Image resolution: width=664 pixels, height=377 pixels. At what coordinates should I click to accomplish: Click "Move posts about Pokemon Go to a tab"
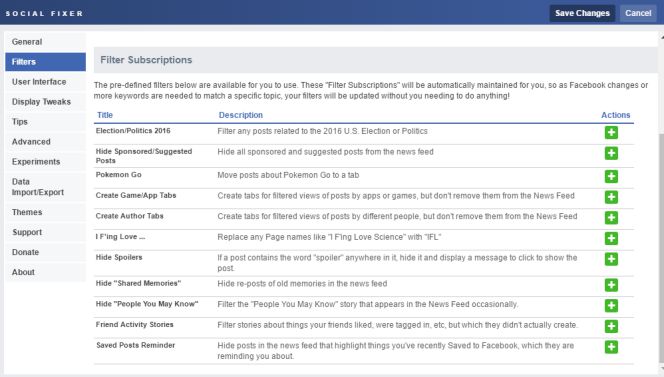(288, 175)
